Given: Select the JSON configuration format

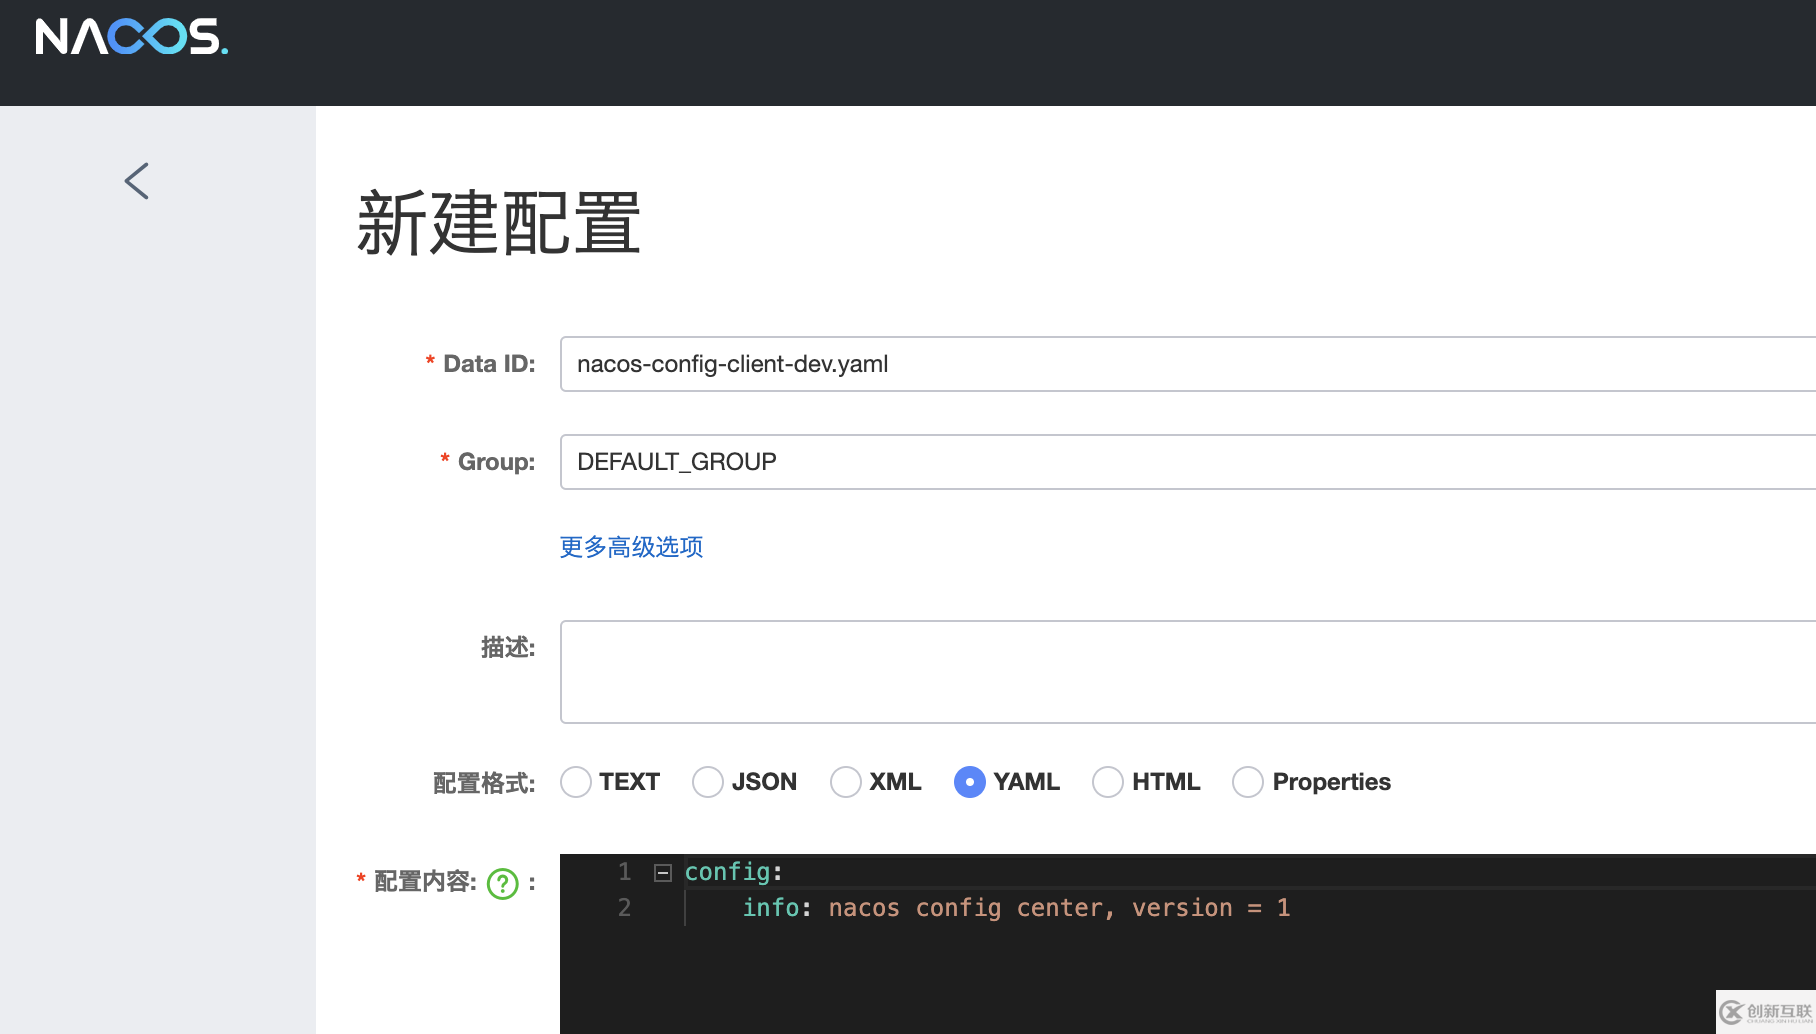Looking at the screenshot, I should coord(708,781).
